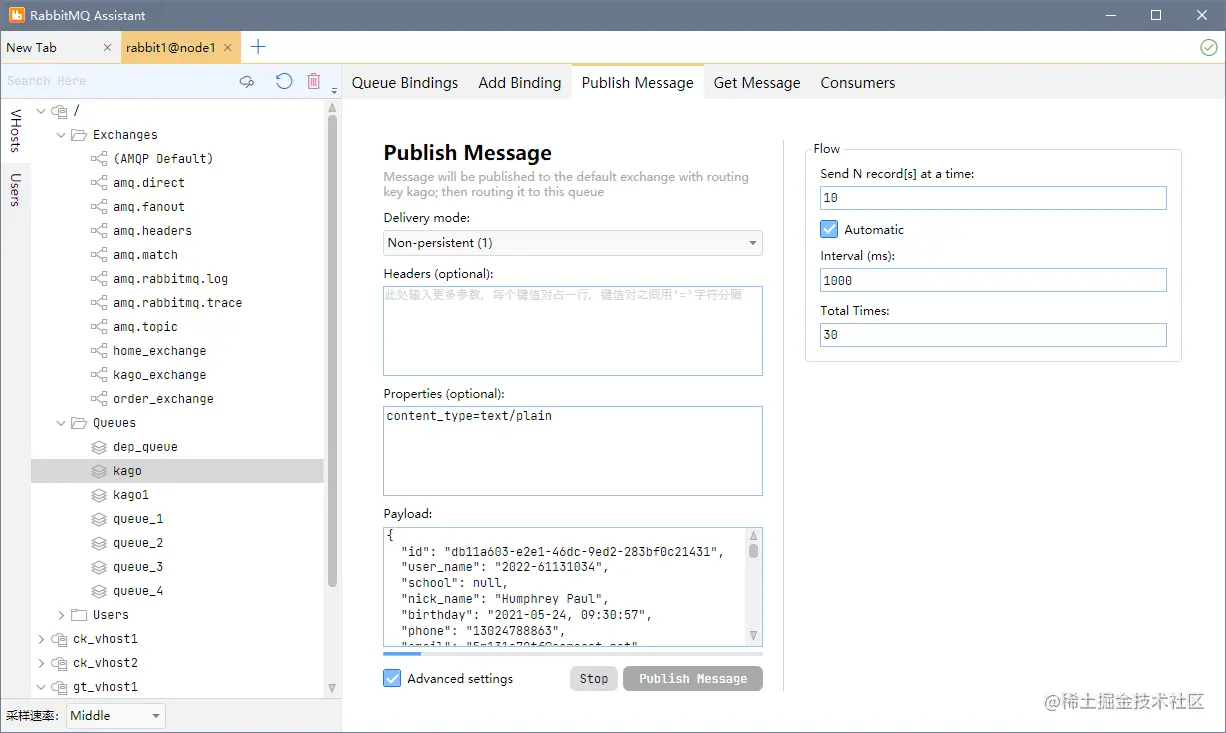This screenshot has width=1226, height=733.
Task: Click the Properties text area
Action: click(x=573, y=450)
